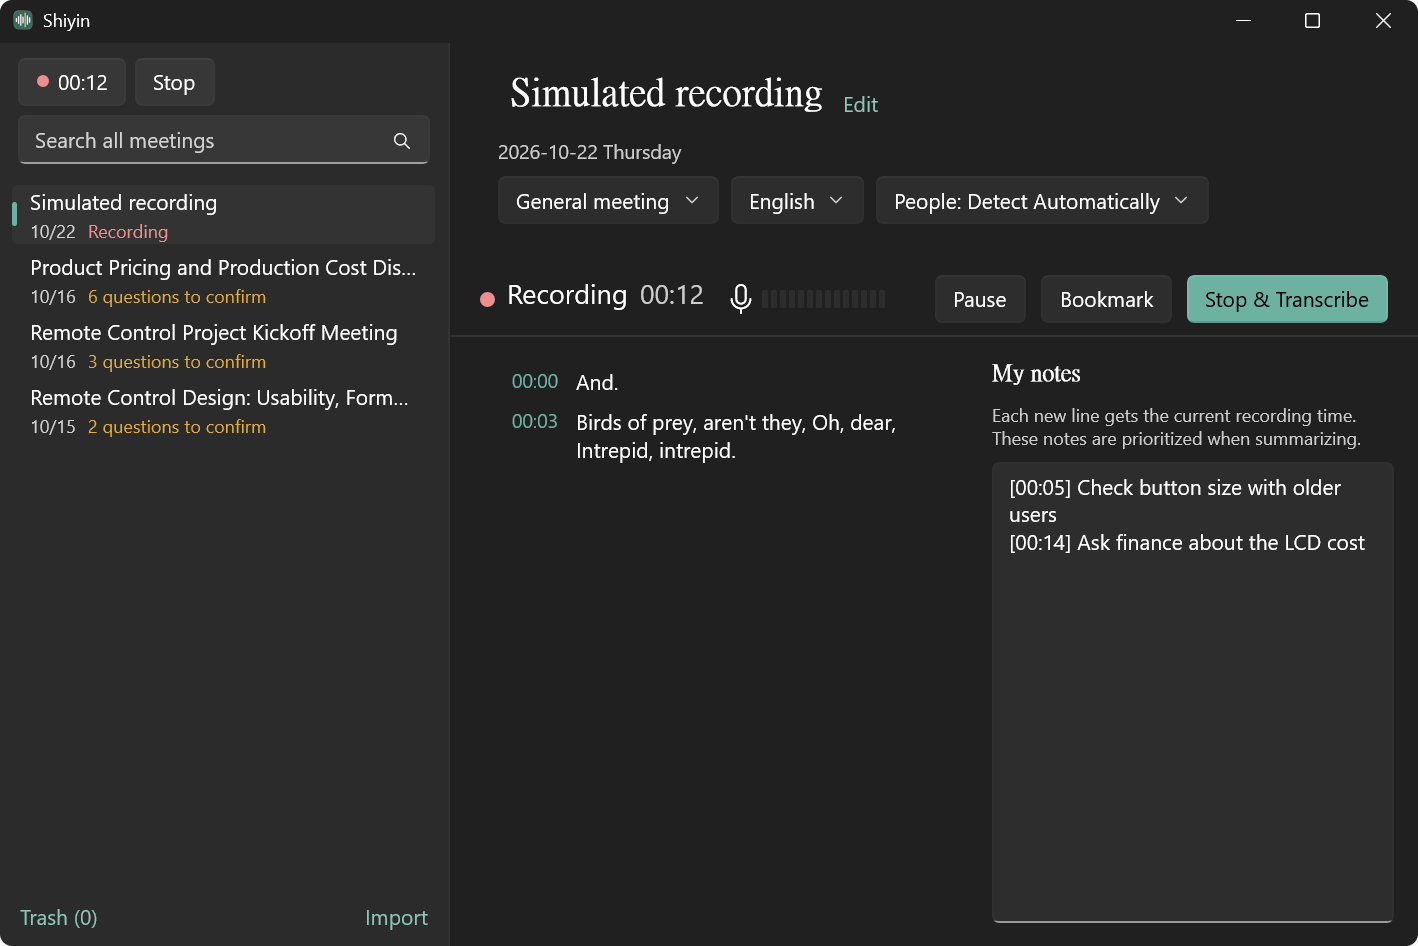Click the "2 questions to confirm" status
This screenshot has width=1418, height=946.
click(177, 427)
